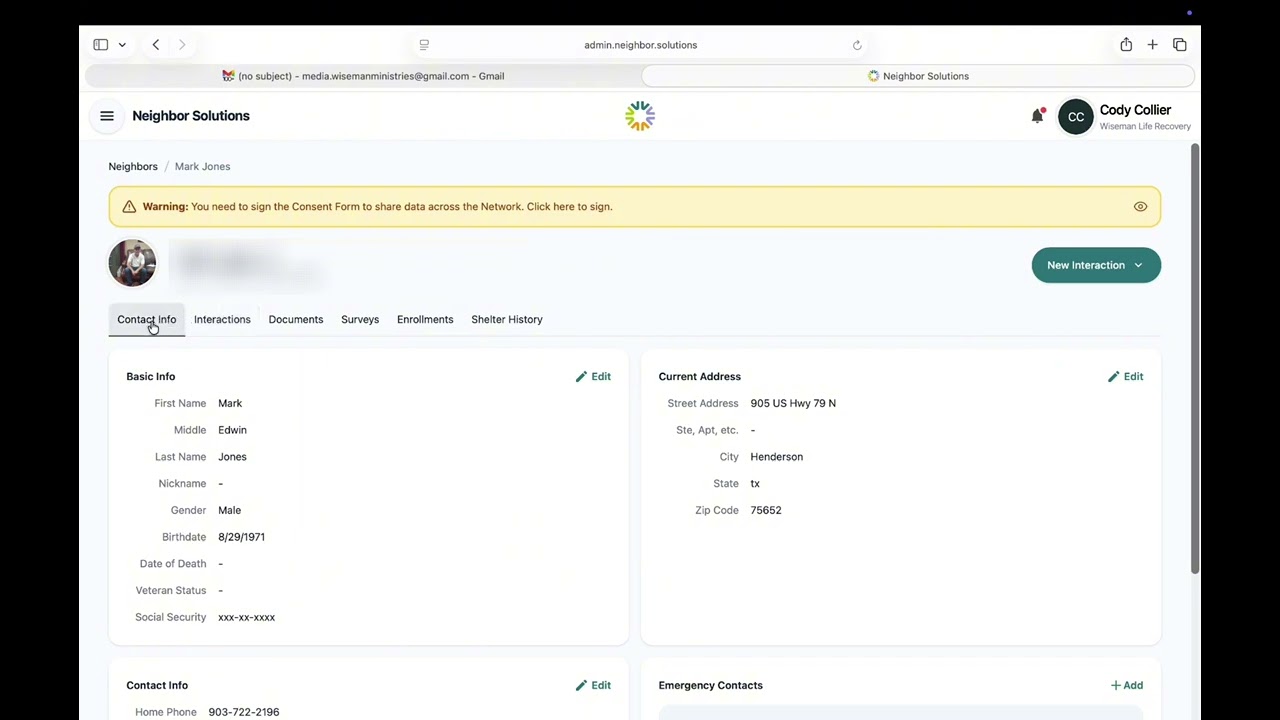Reload the page with refresh icon
1280x720 pixels.
[x=857, y=45]
